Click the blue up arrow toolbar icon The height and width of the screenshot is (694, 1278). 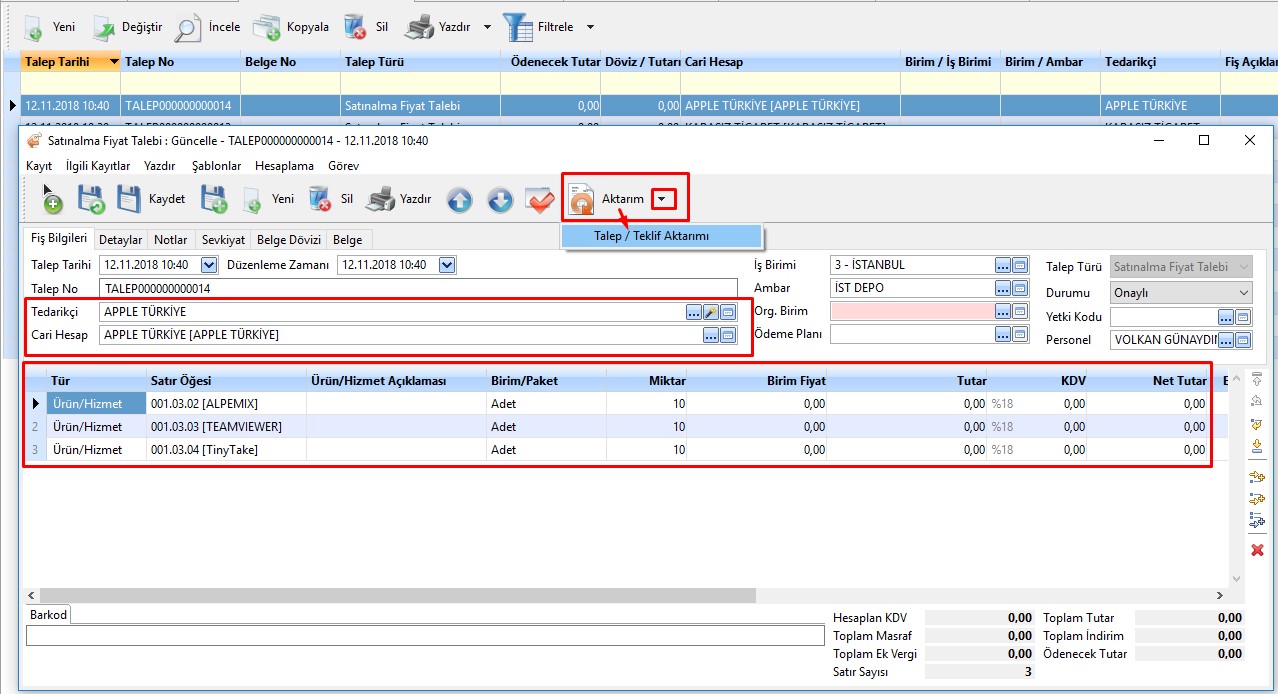pyautogui.click(x=459, y=200)
